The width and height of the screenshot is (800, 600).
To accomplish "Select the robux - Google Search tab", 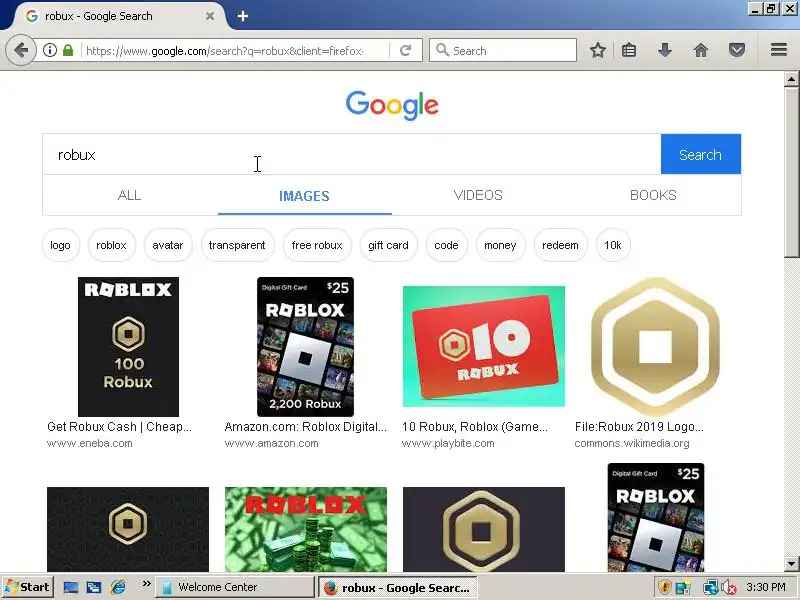I will [x=120, y=16].
